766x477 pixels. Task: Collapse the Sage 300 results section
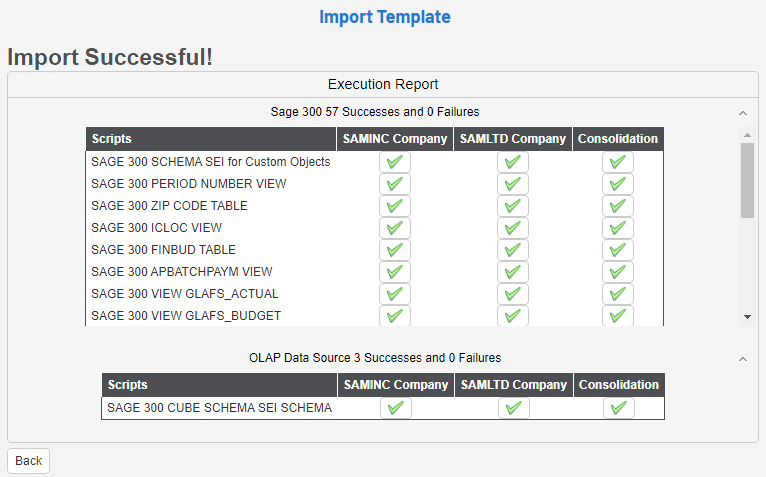point(742,113)
